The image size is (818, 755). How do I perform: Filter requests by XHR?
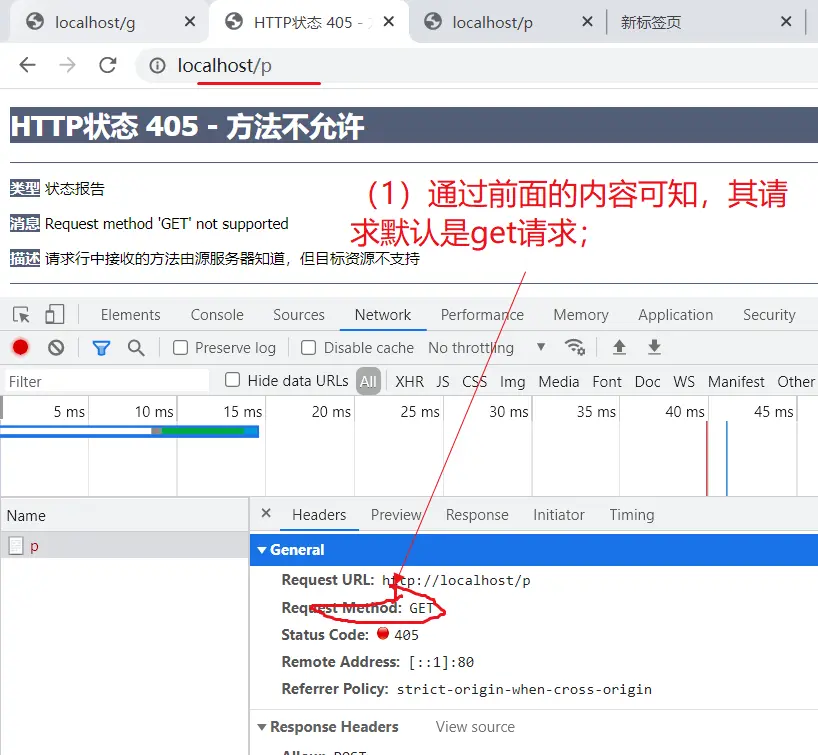tap(410, 381)
